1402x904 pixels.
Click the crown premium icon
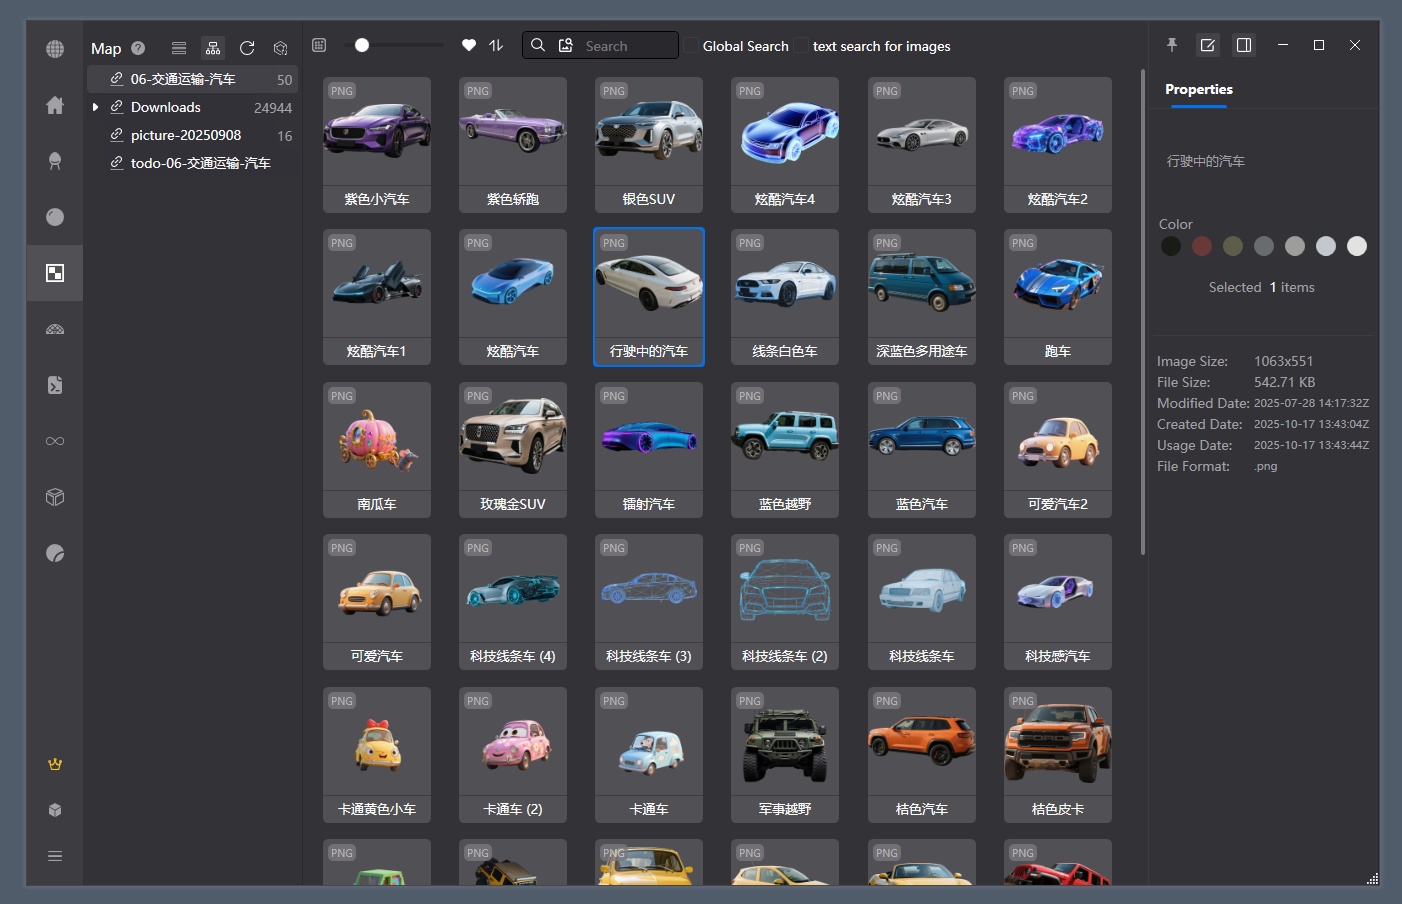click(x=55, y=764)
